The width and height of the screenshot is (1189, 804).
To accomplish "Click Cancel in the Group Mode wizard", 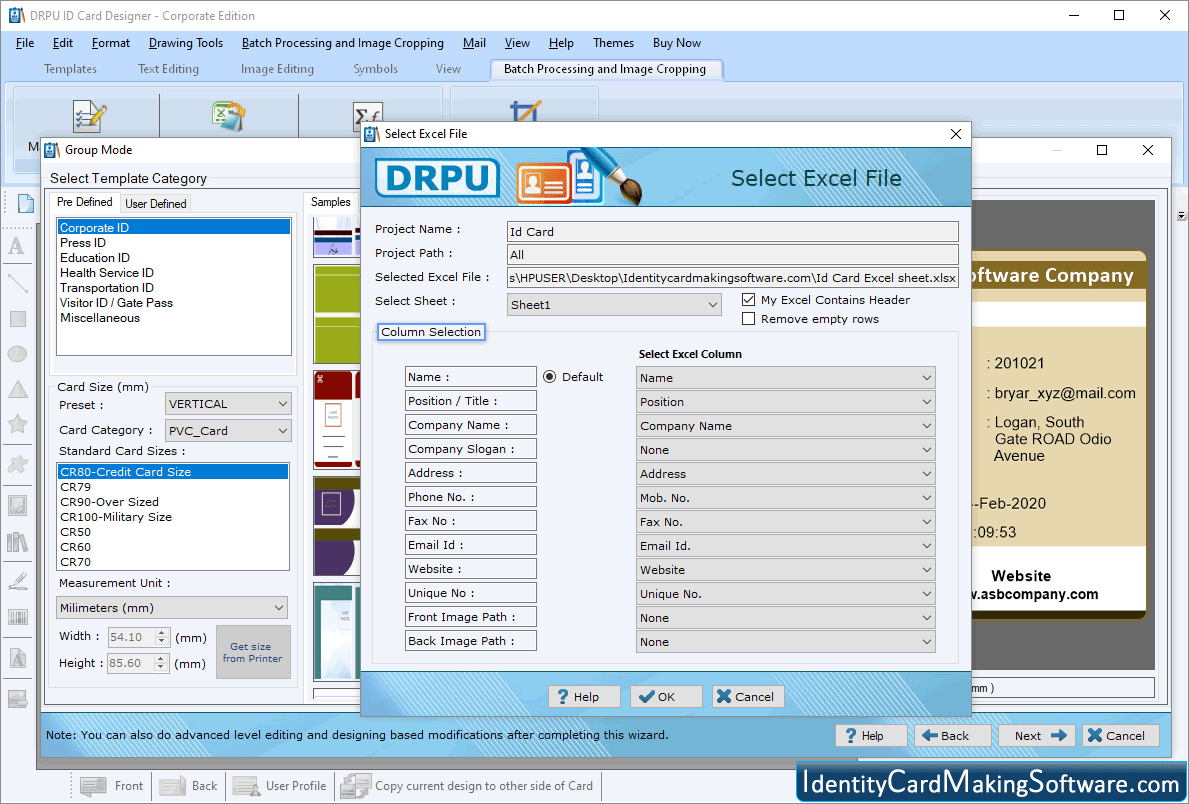I will pos(1120,736).
